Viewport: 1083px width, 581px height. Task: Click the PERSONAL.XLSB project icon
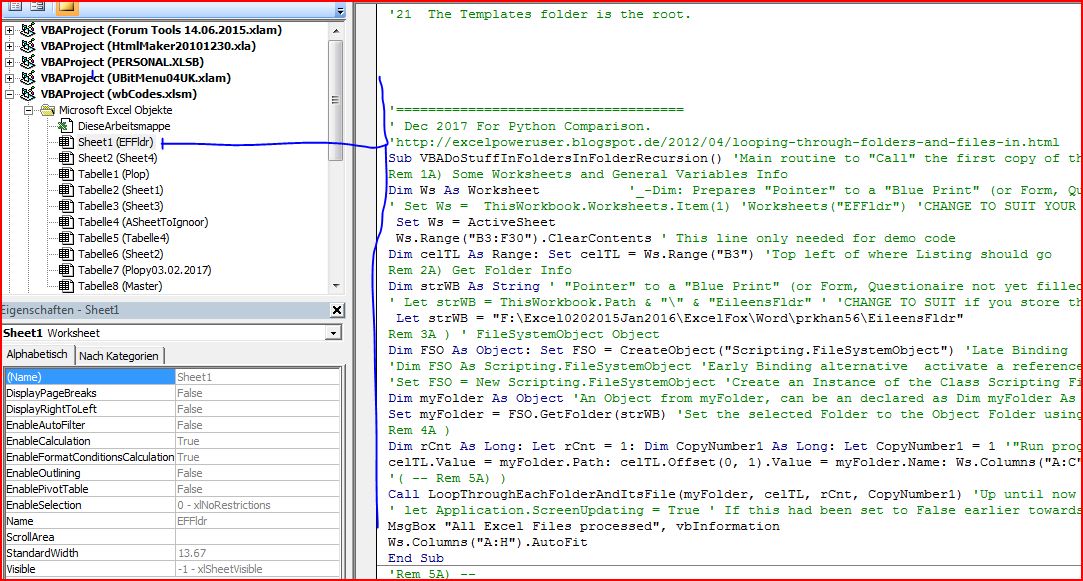(x=28, y=61)
